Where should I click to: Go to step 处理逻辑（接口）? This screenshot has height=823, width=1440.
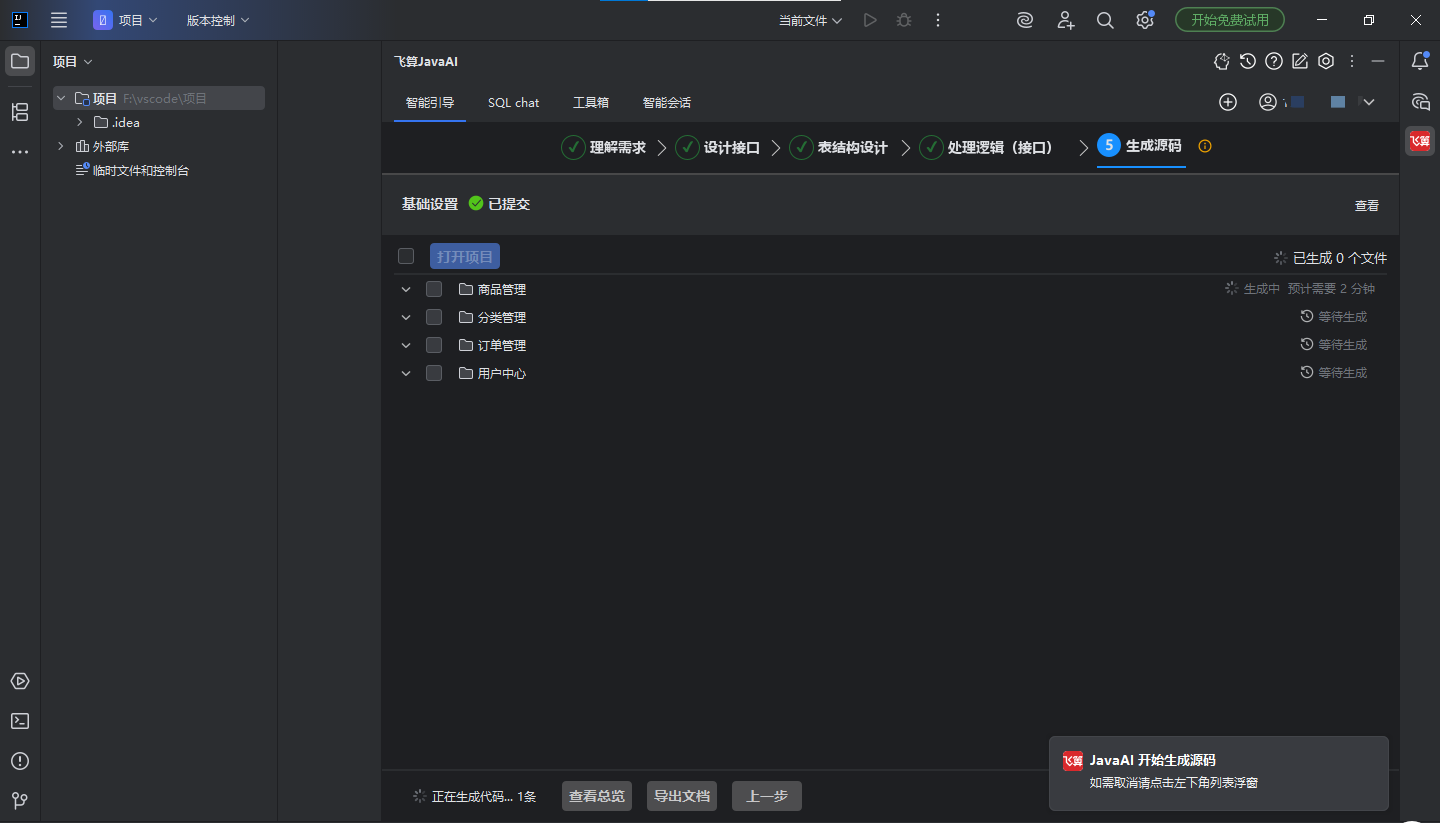(986, 147)
